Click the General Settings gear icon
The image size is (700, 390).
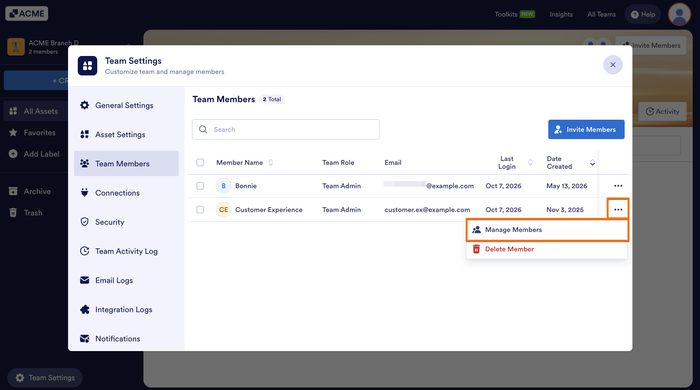(84, 105)
